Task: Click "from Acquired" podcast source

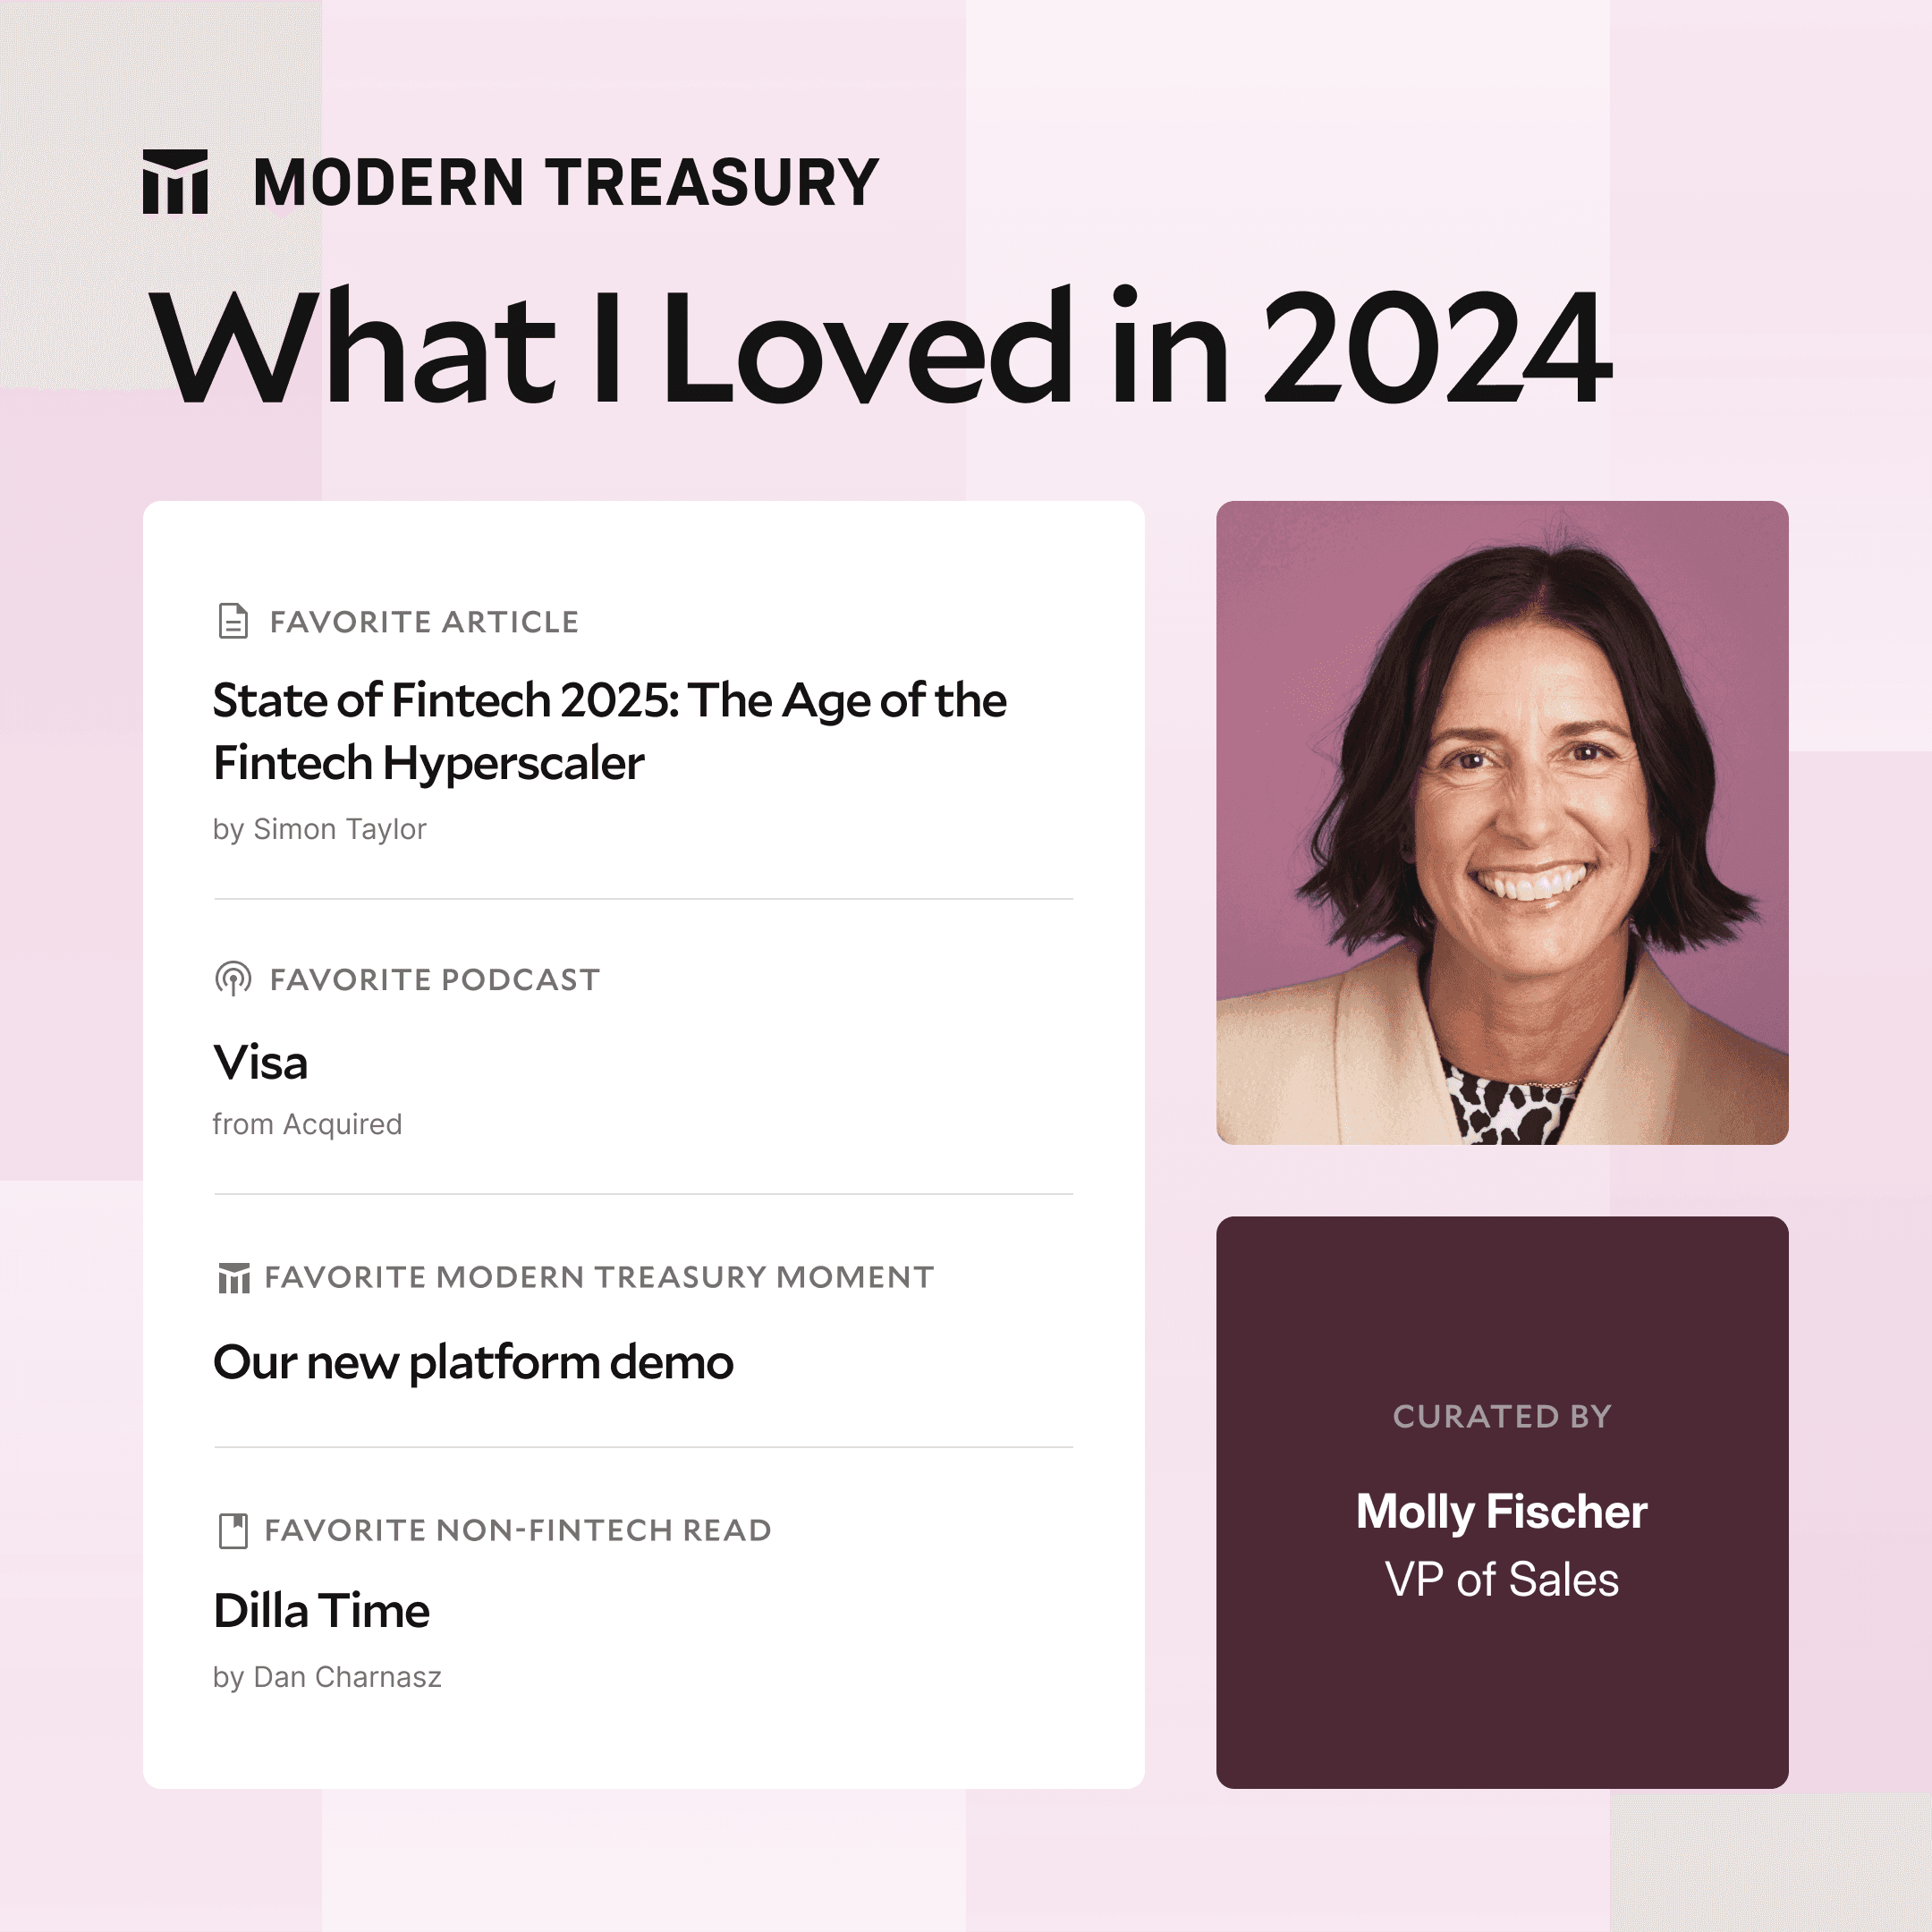Action: [x=307, y=1124]
